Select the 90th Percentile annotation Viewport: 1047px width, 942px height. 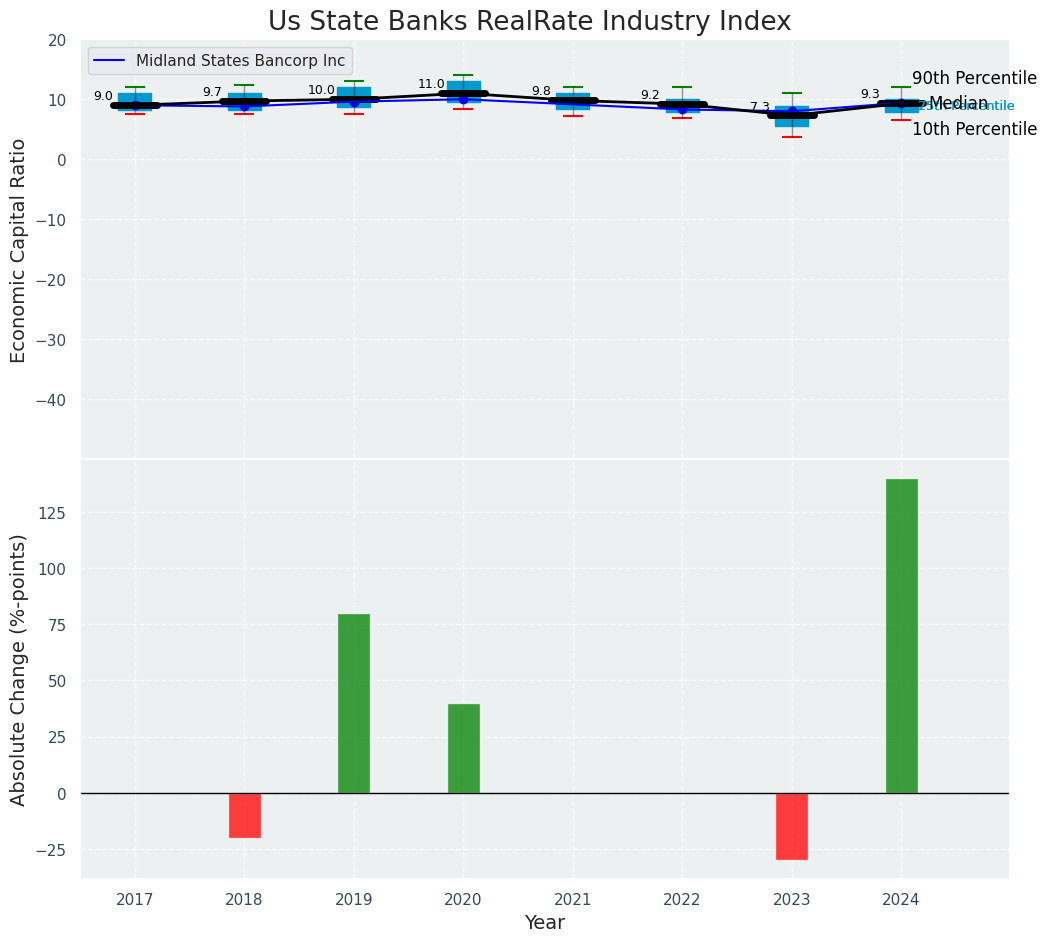click(x=973, y=78)
